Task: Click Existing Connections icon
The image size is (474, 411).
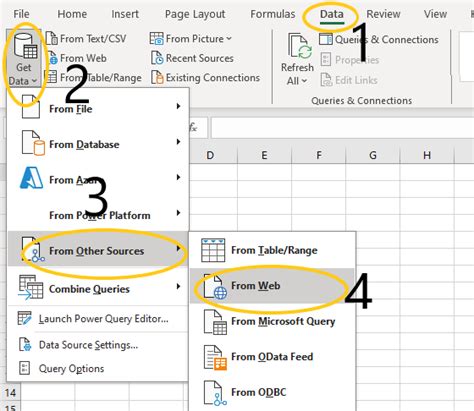Action: pos(157,78)
